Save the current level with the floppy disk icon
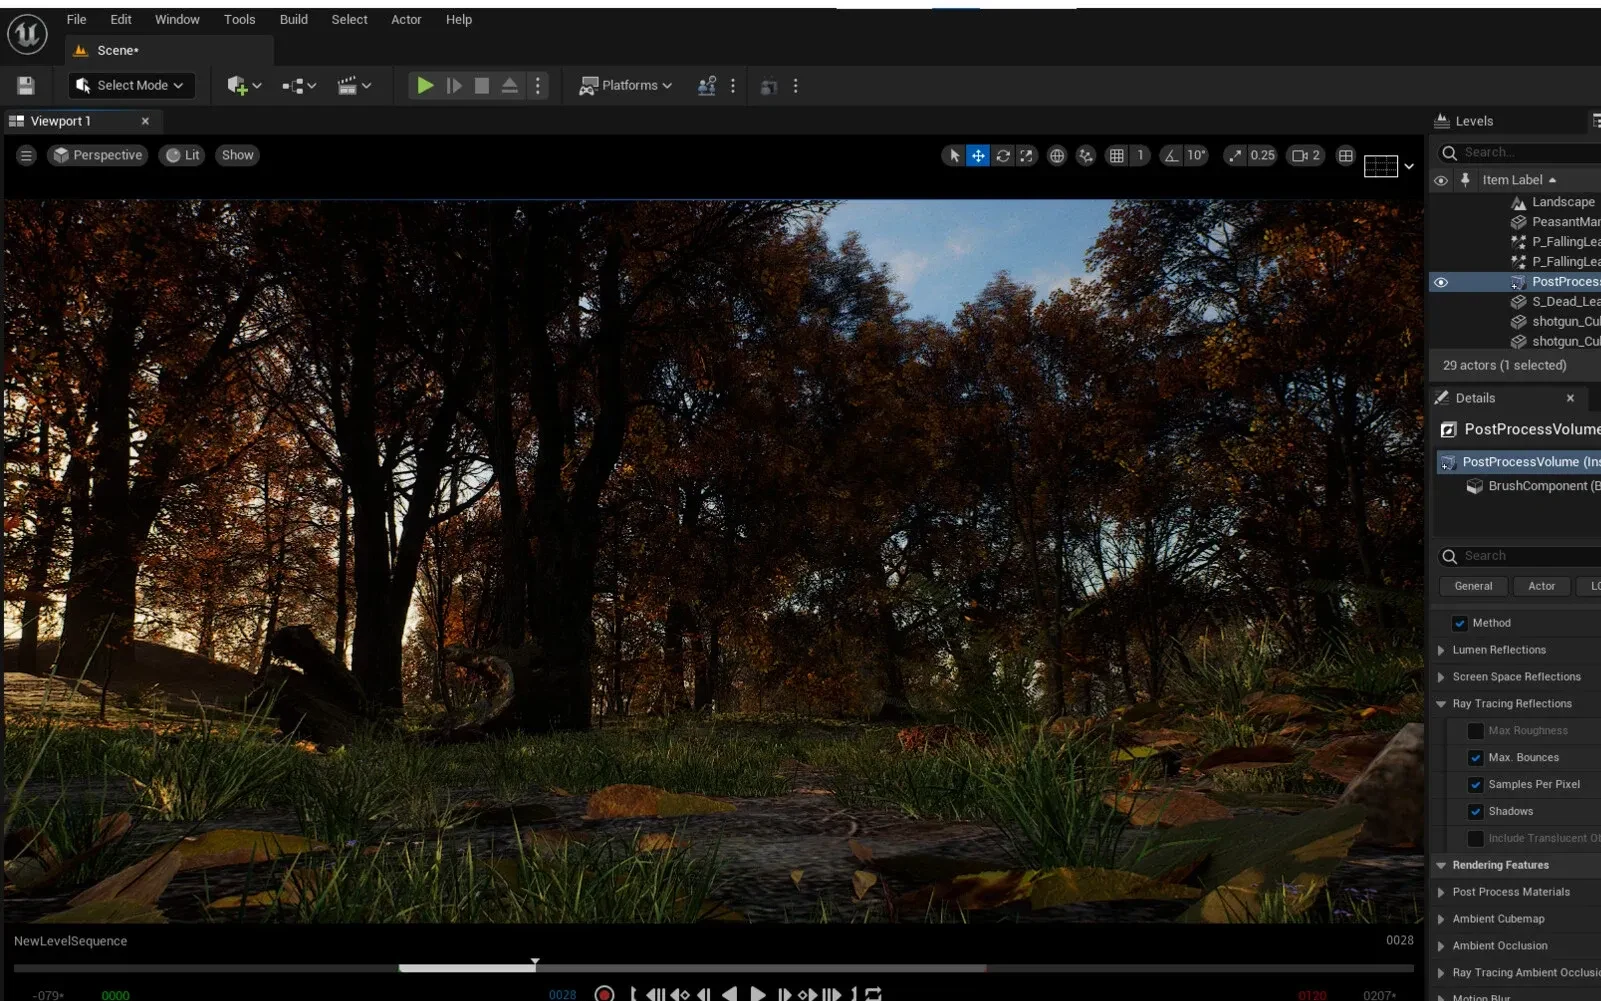1601x1001 pixels. (x=26, y=86)
